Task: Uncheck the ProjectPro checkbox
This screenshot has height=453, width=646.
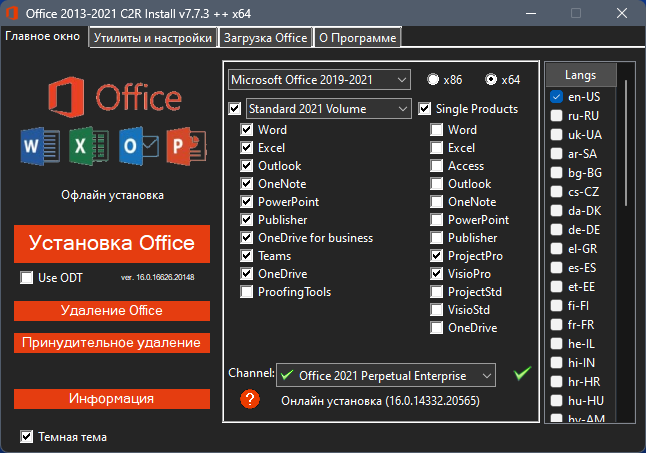Action: 437,256
